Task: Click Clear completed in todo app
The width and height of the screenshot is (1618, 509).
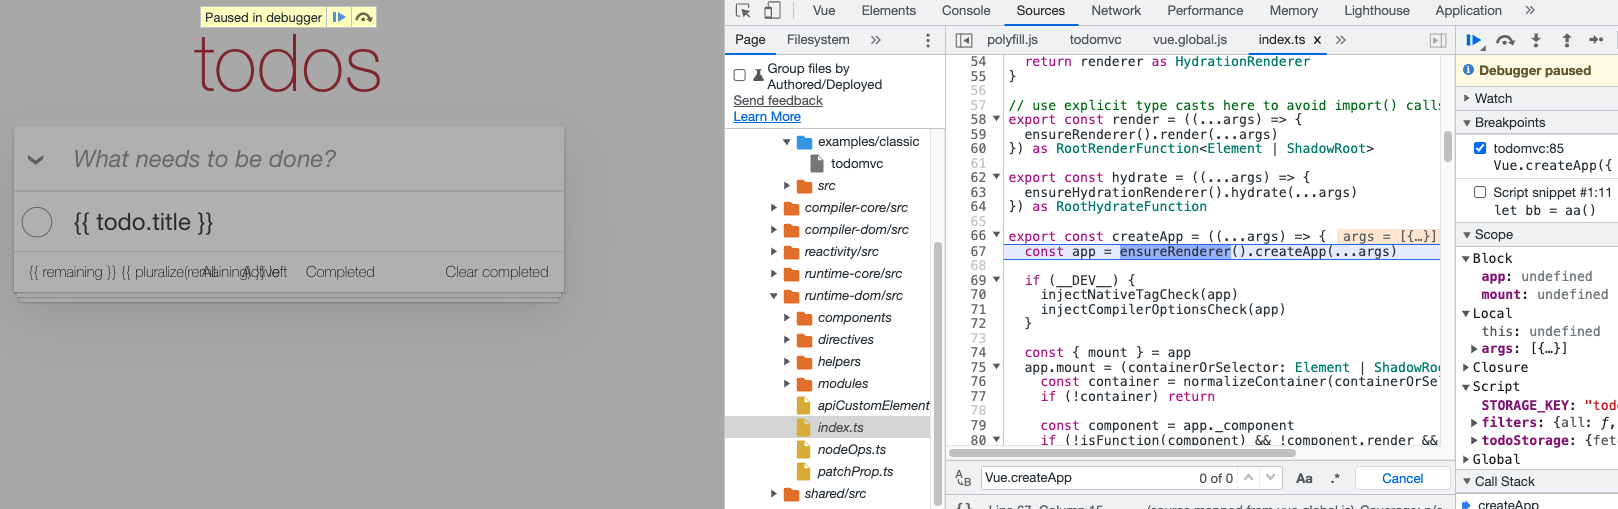Action: pyautogui.click(x=496, y=272)
